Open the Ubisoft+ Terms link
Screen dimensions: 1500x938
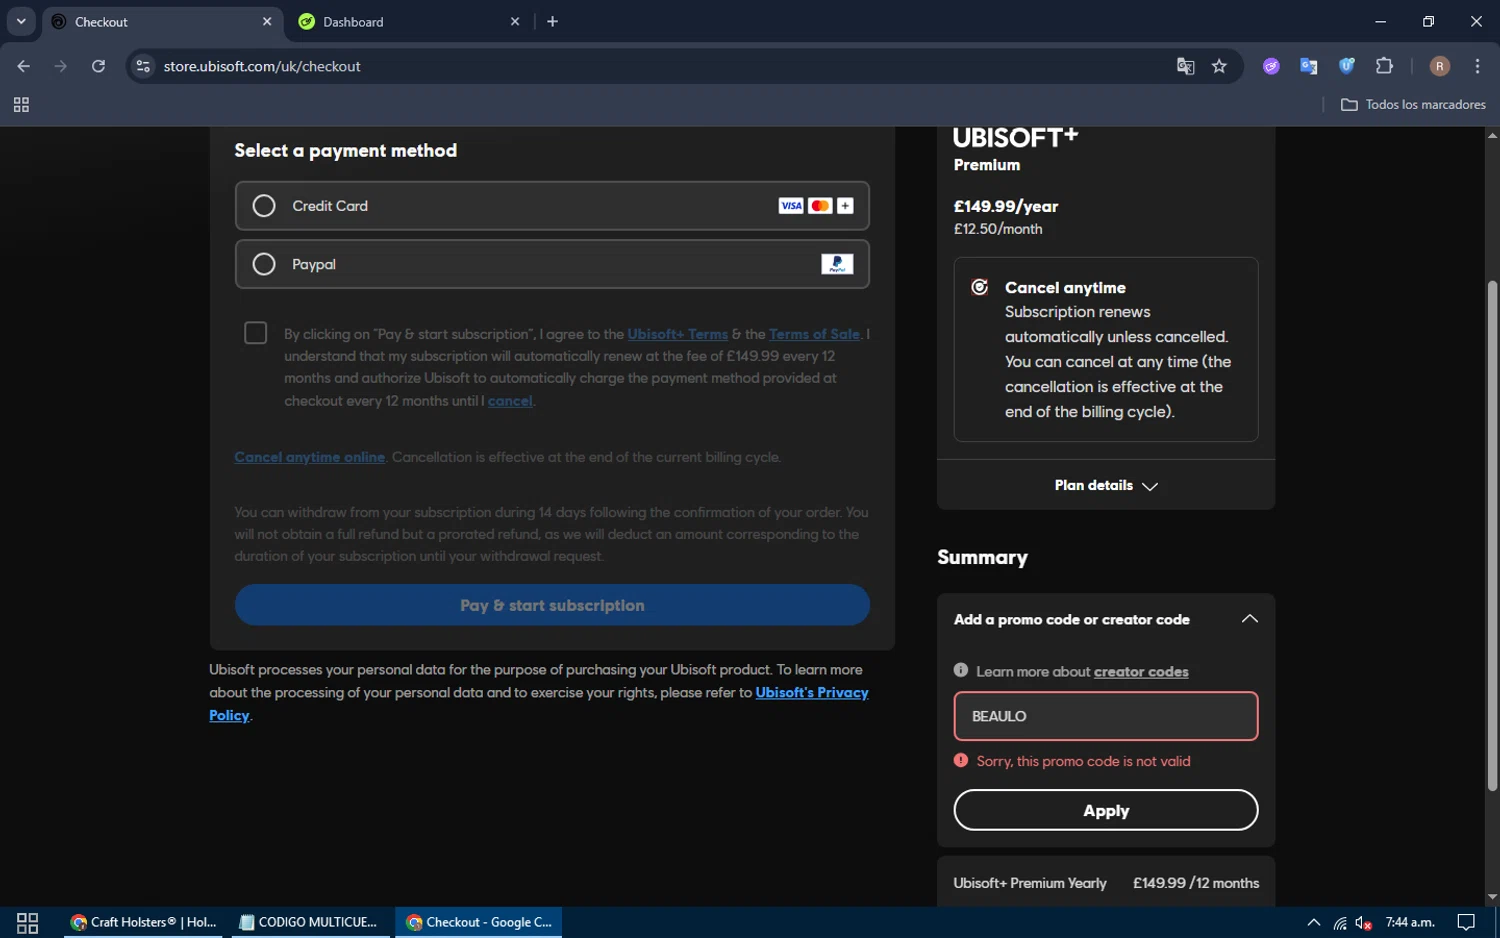coord(677,334)
